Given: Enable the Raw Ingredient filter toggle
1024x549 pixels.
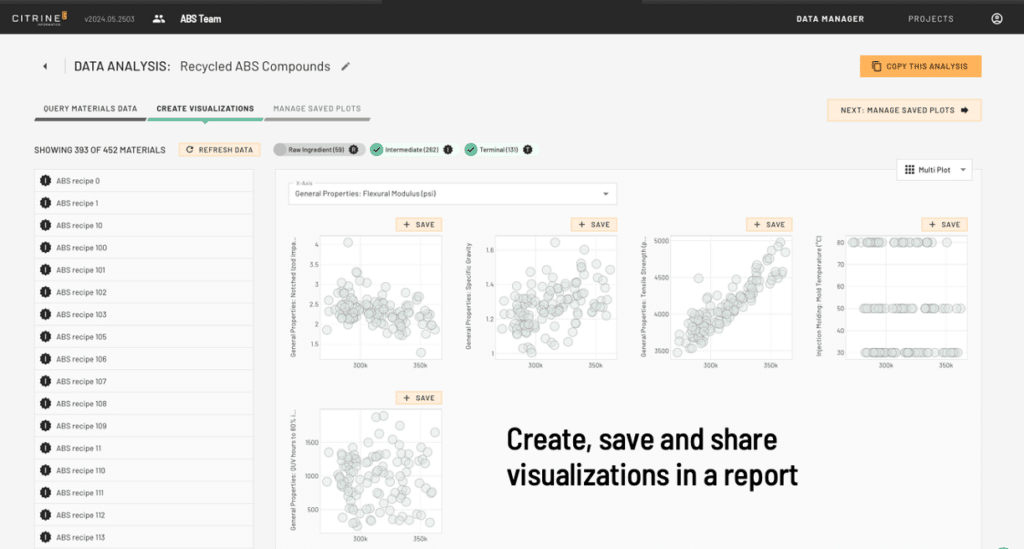Looking at the screenshot, I should coord(281,150).
